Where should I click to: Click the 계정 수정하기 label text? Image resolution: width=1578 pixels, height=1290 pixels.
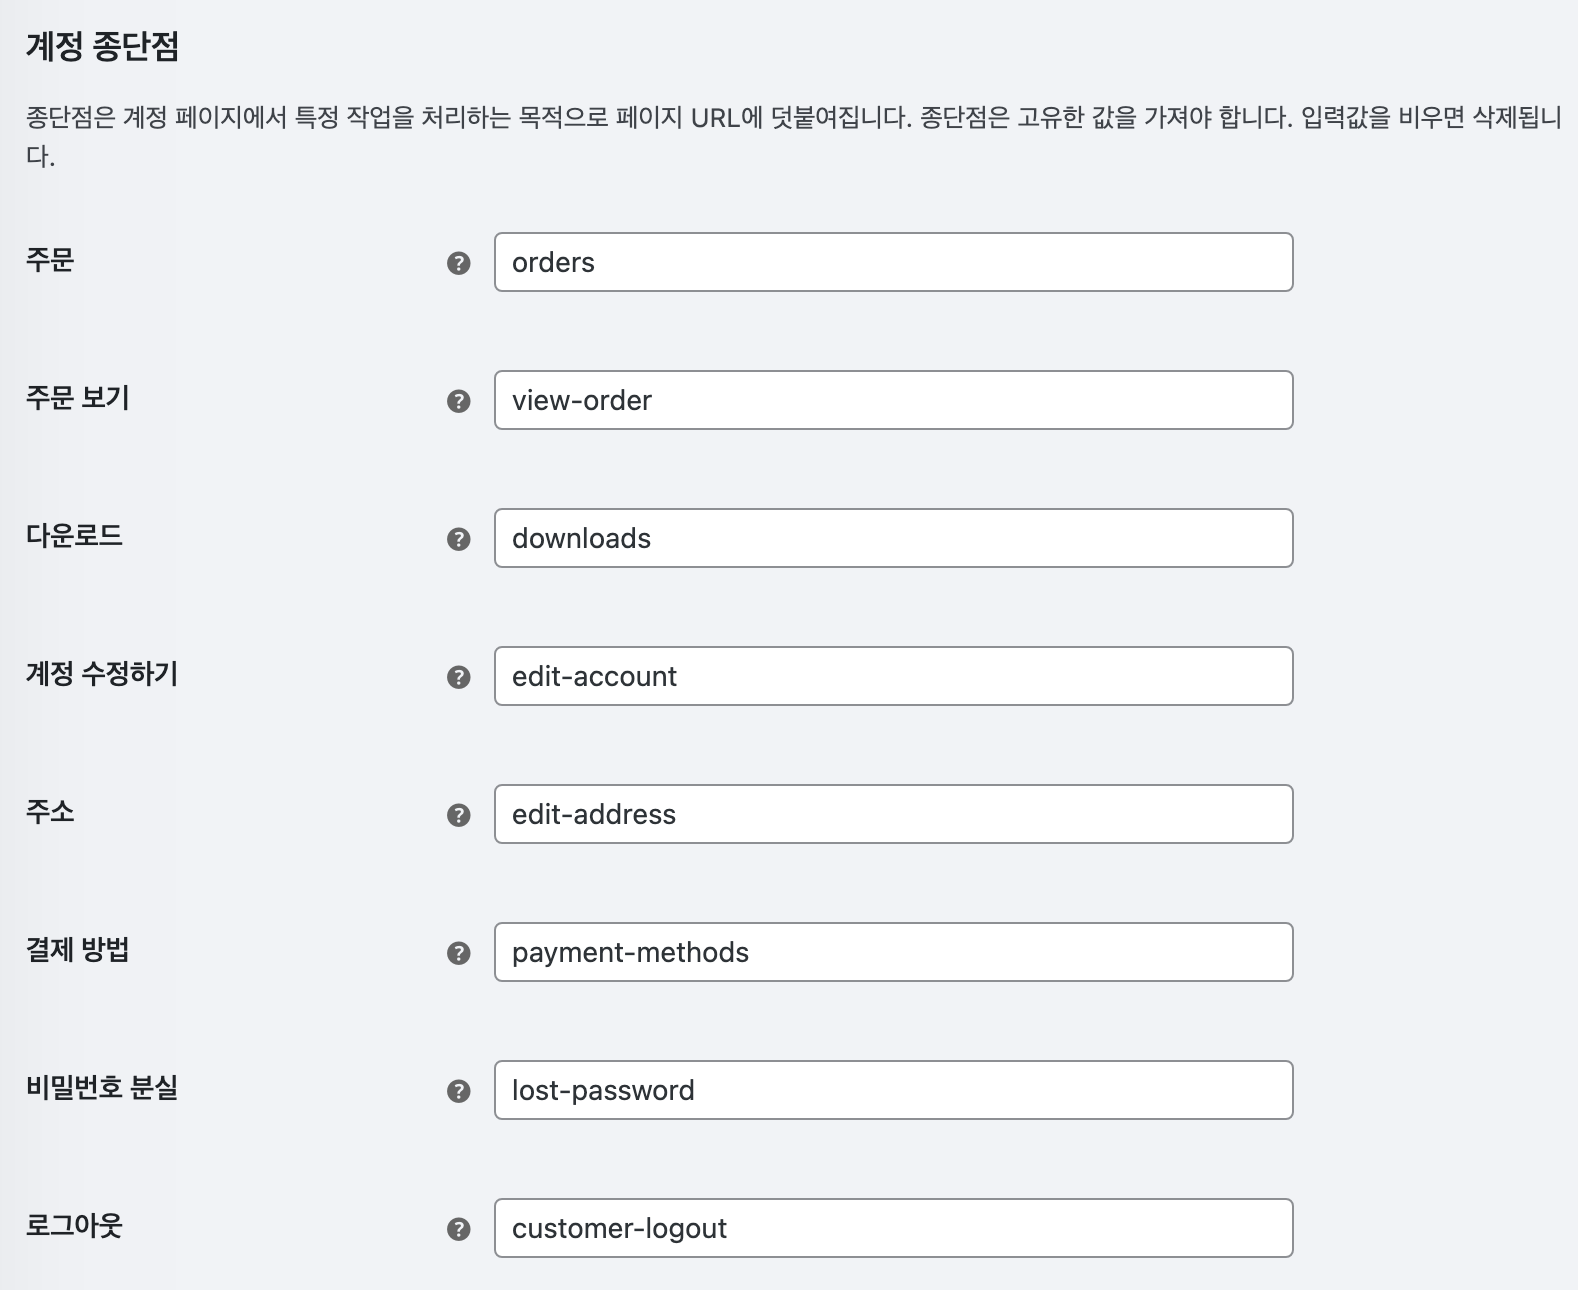pyautogui.click(x=102, y=674)
